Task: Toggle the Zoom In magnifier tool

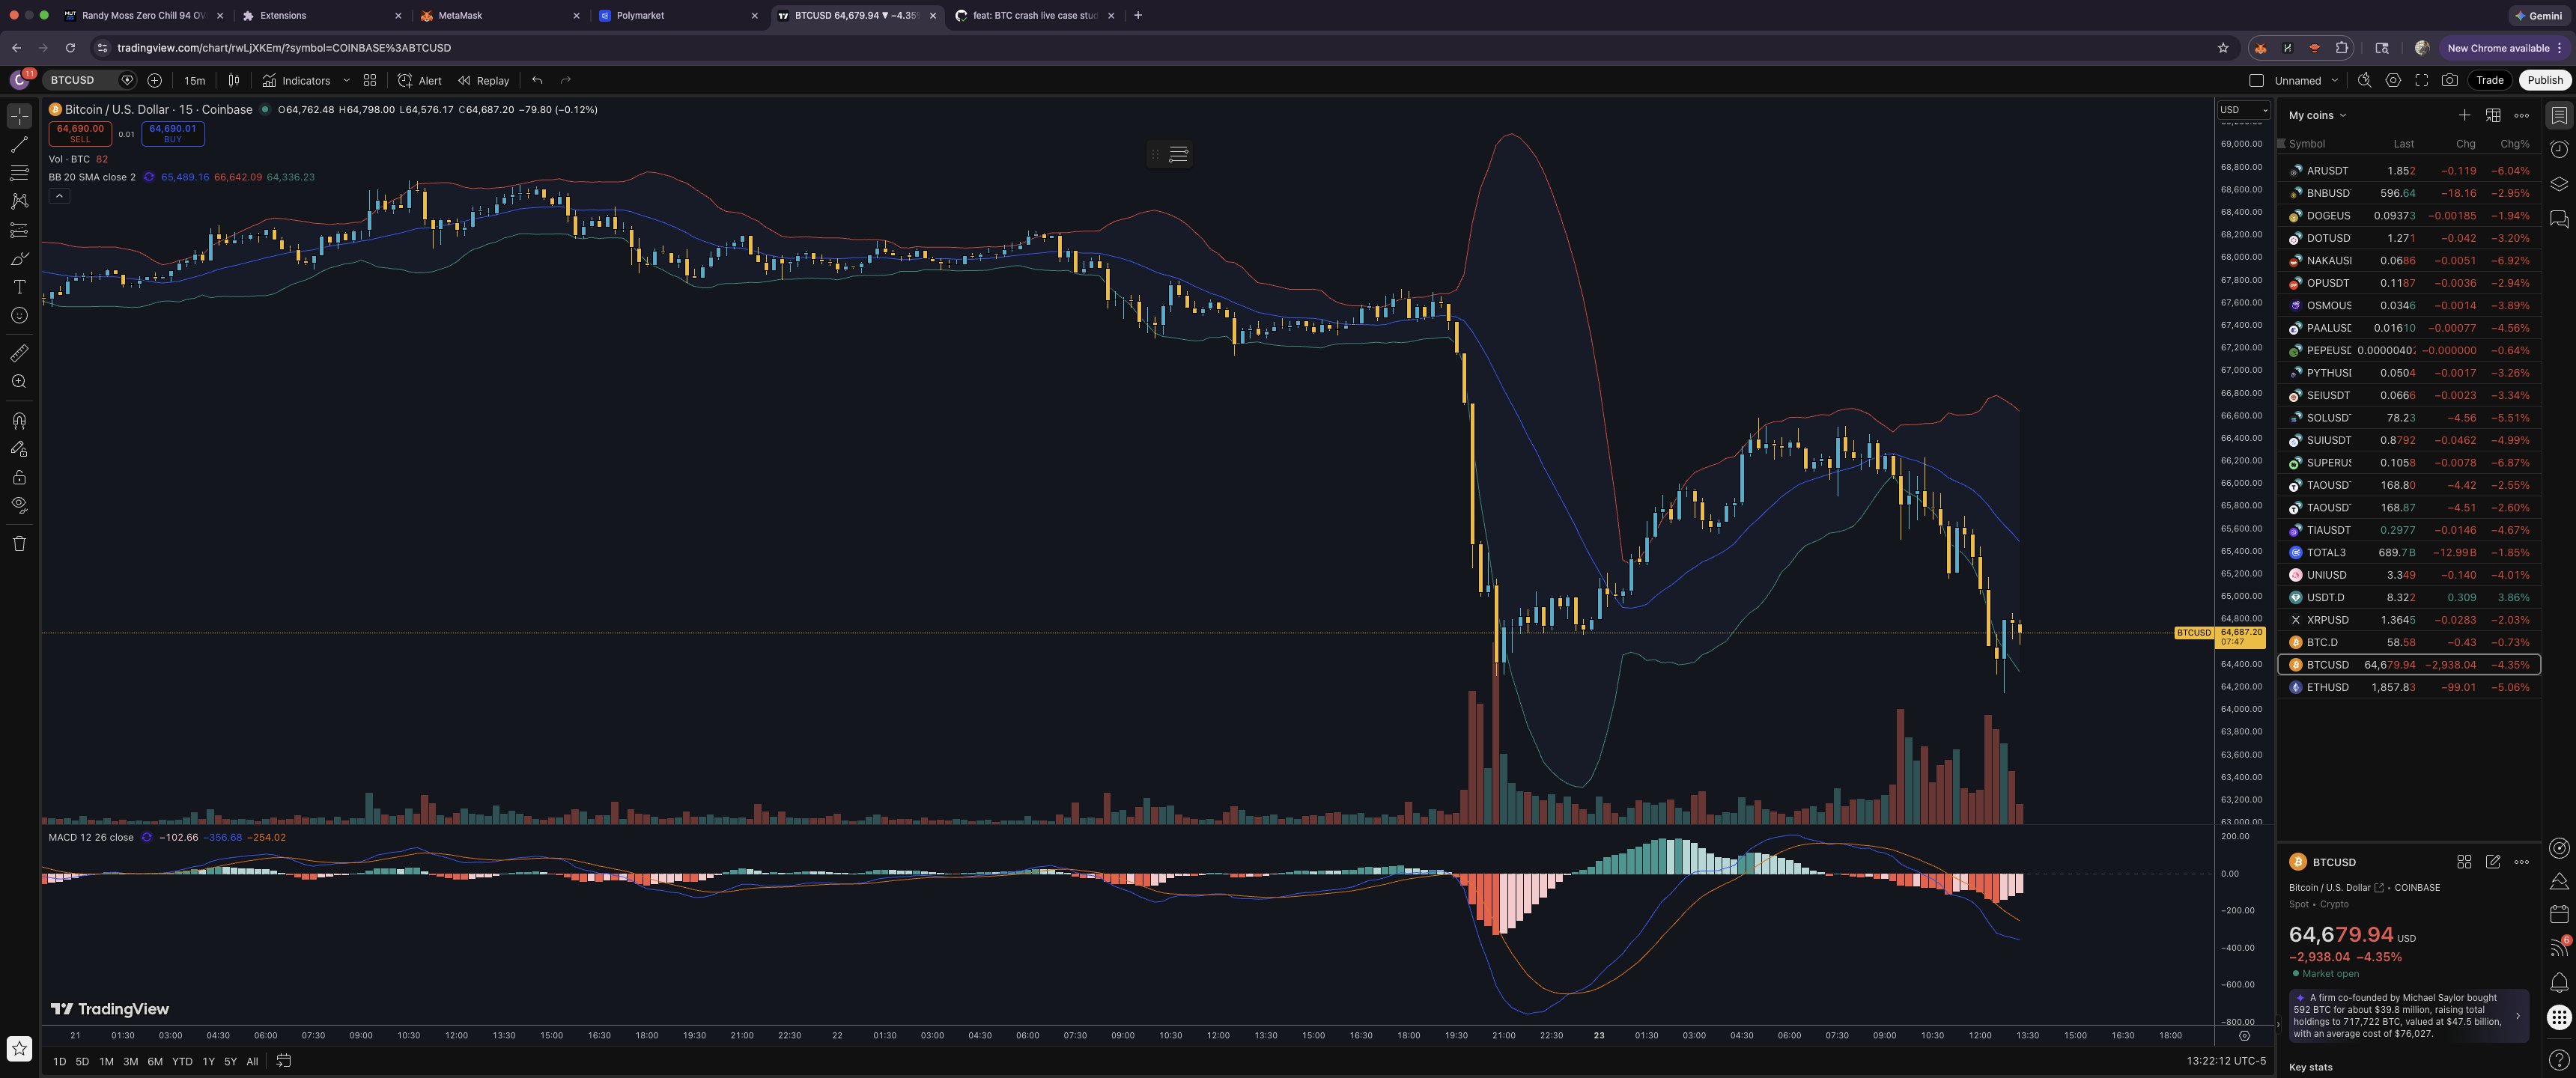Action: tap(18, 381)
